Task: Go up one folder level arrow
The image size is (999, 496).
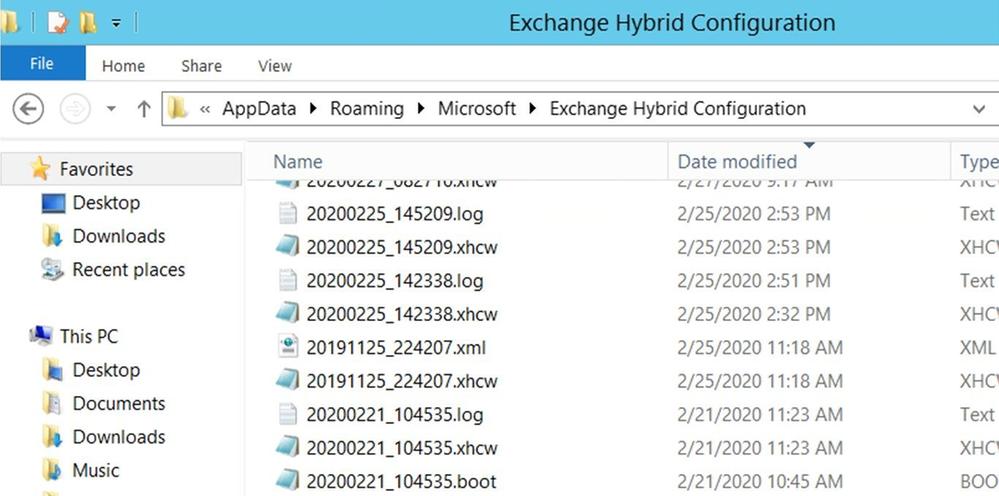Action: (144, 110)
